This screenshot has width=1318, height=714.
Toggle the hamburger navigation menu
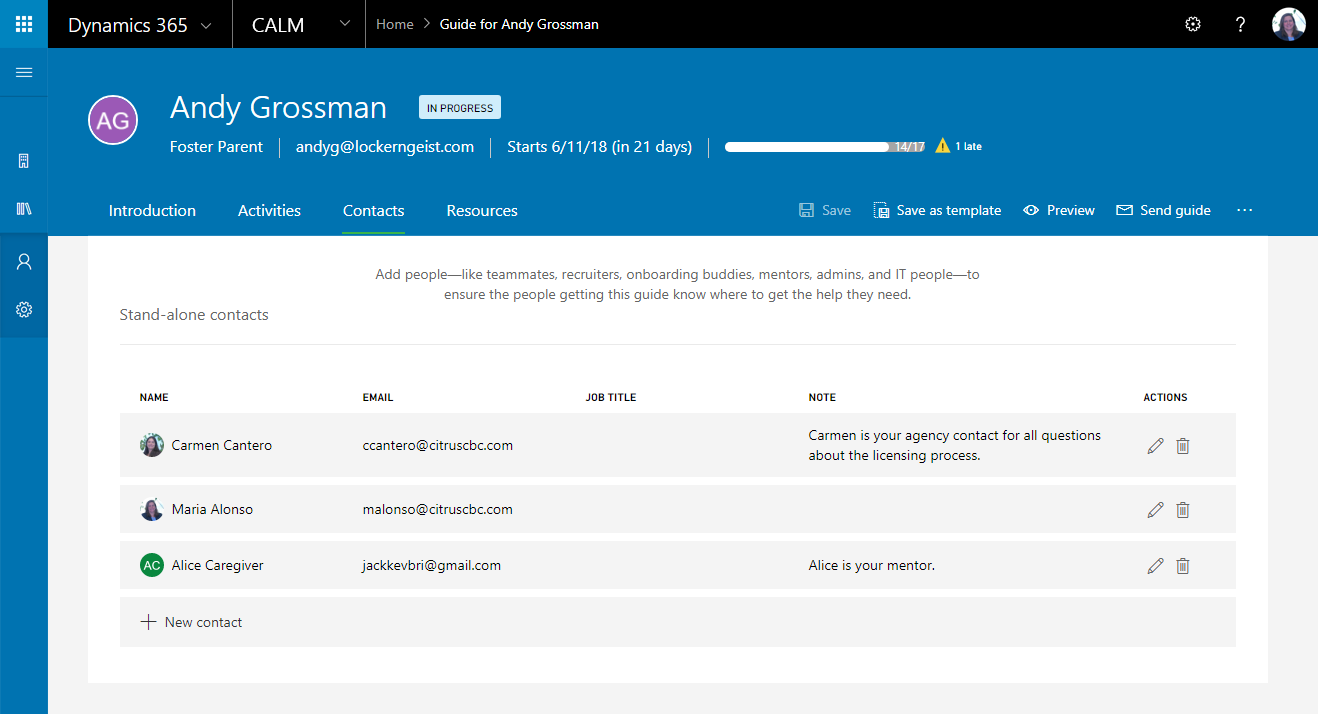(24, 72)
